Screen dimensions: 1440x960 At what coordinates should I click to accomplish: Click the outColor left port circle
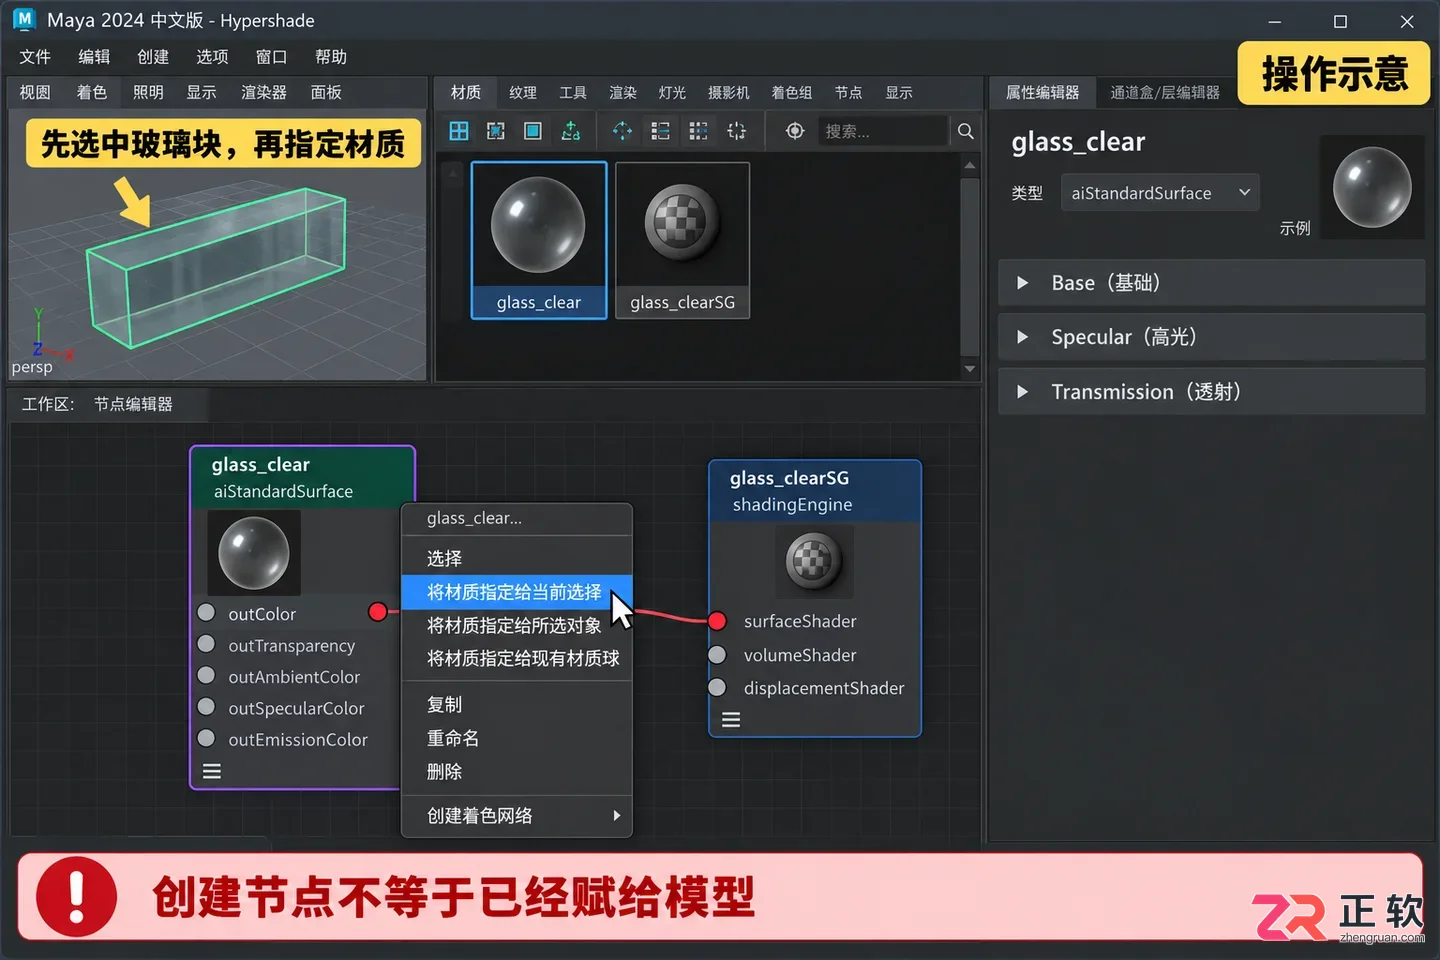pyautogui.click(x=206, y=612)
